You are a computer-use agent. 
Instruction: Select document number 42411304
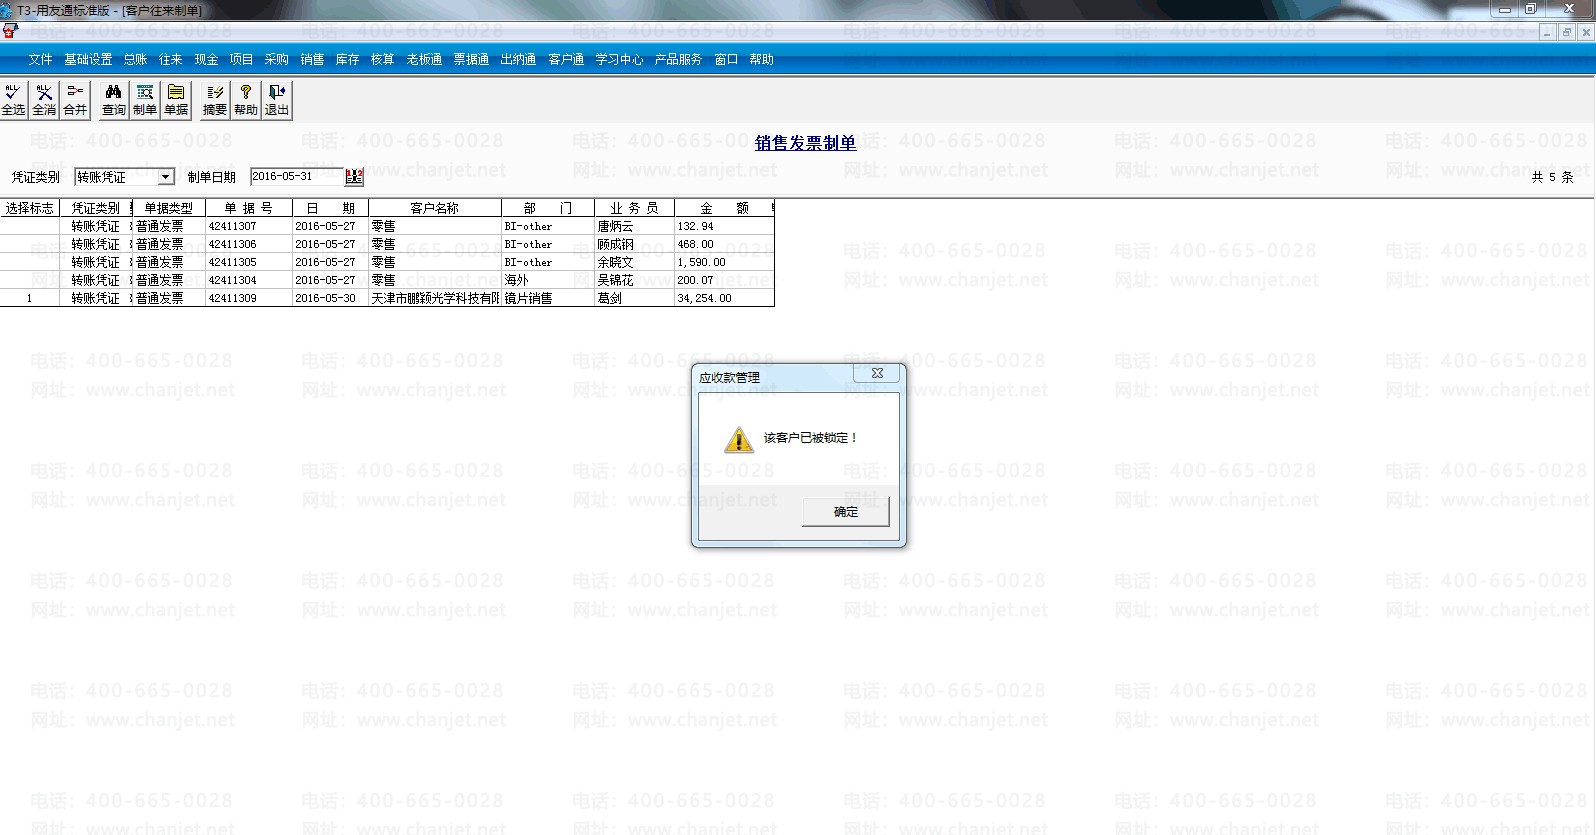pyautogui.click(x=249, y=280)
